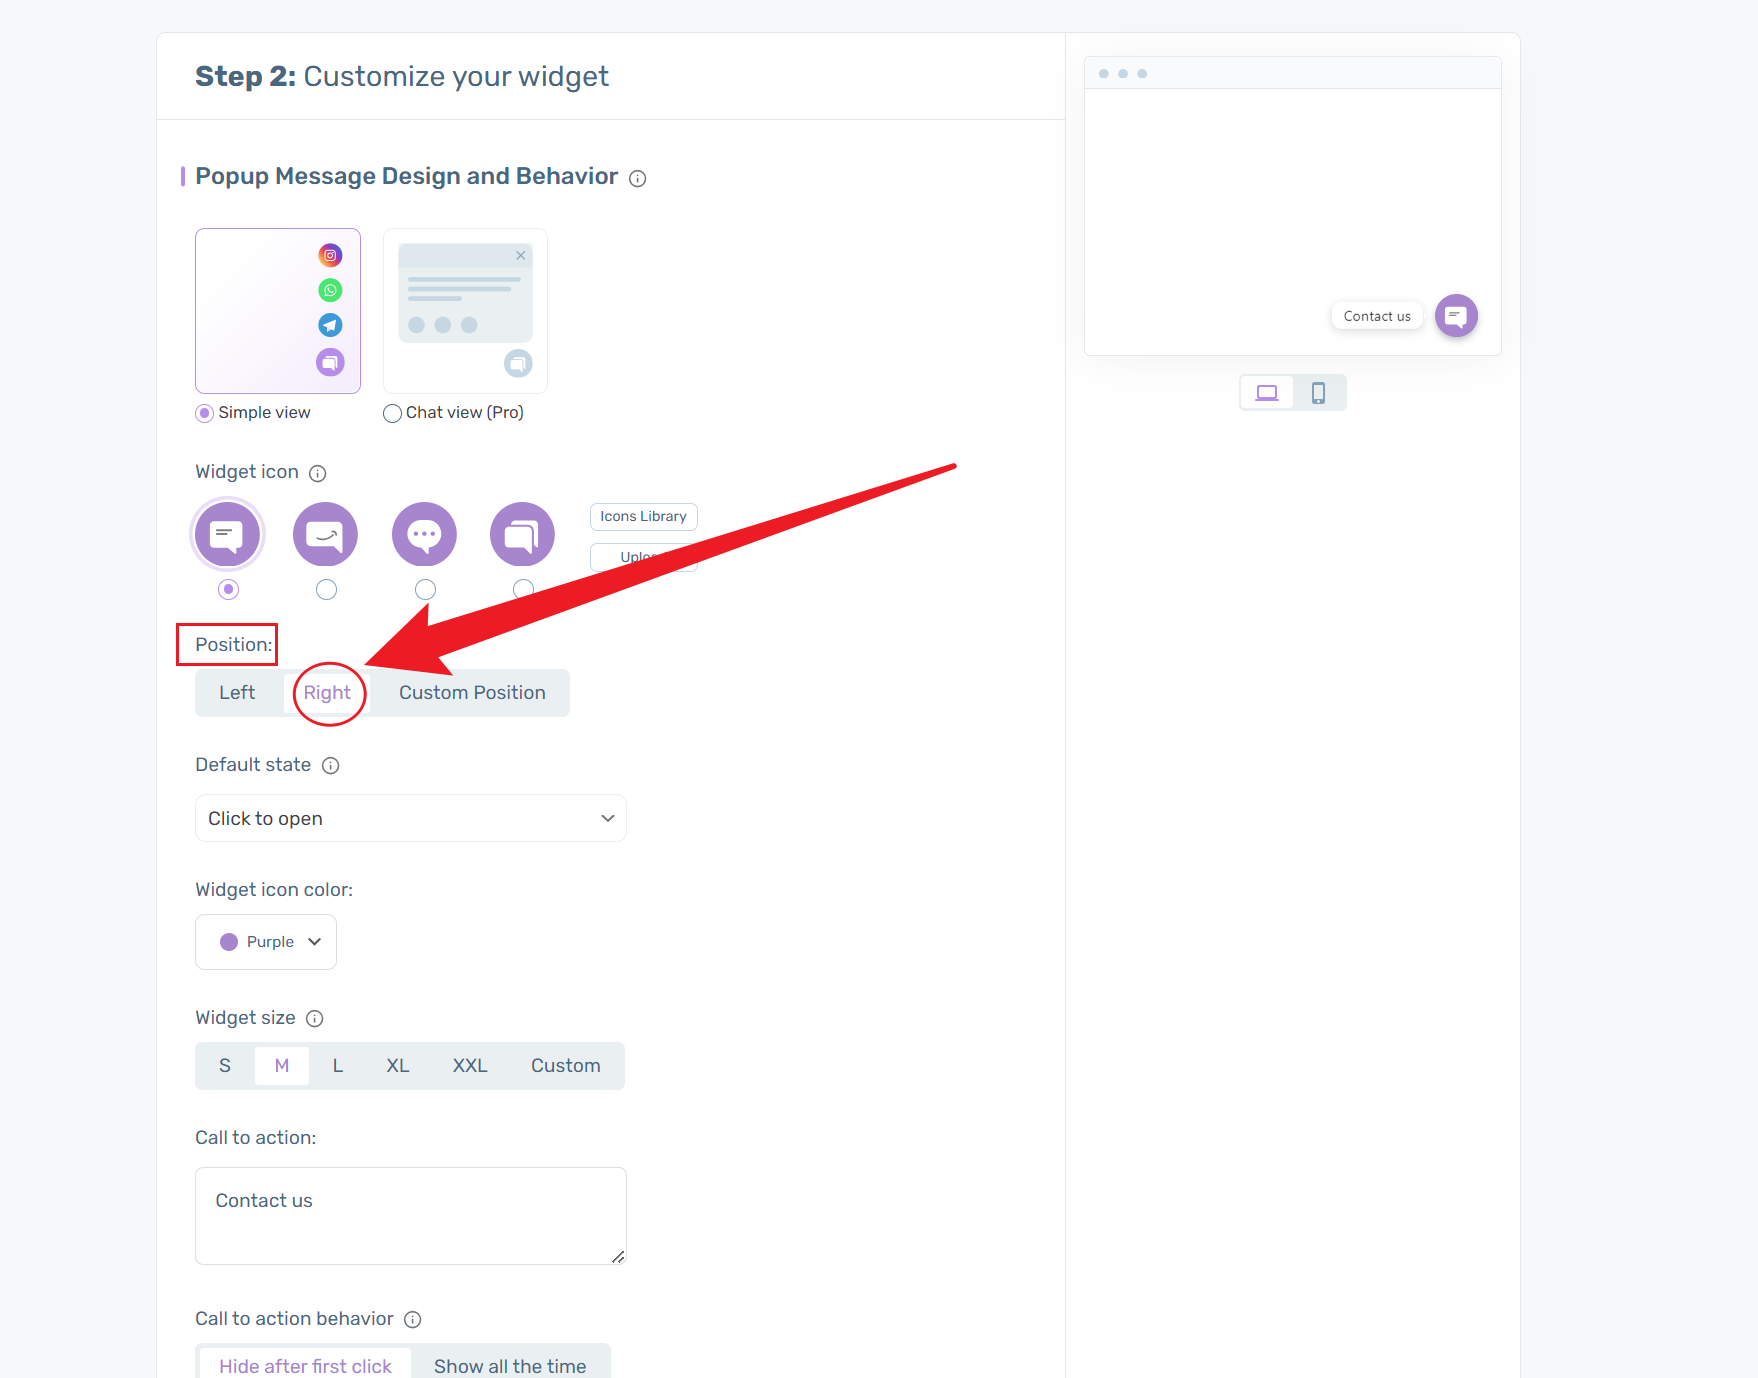Select the Simple view option
The height and width of the screenshot is (1378, 1758).
point(205,413)
